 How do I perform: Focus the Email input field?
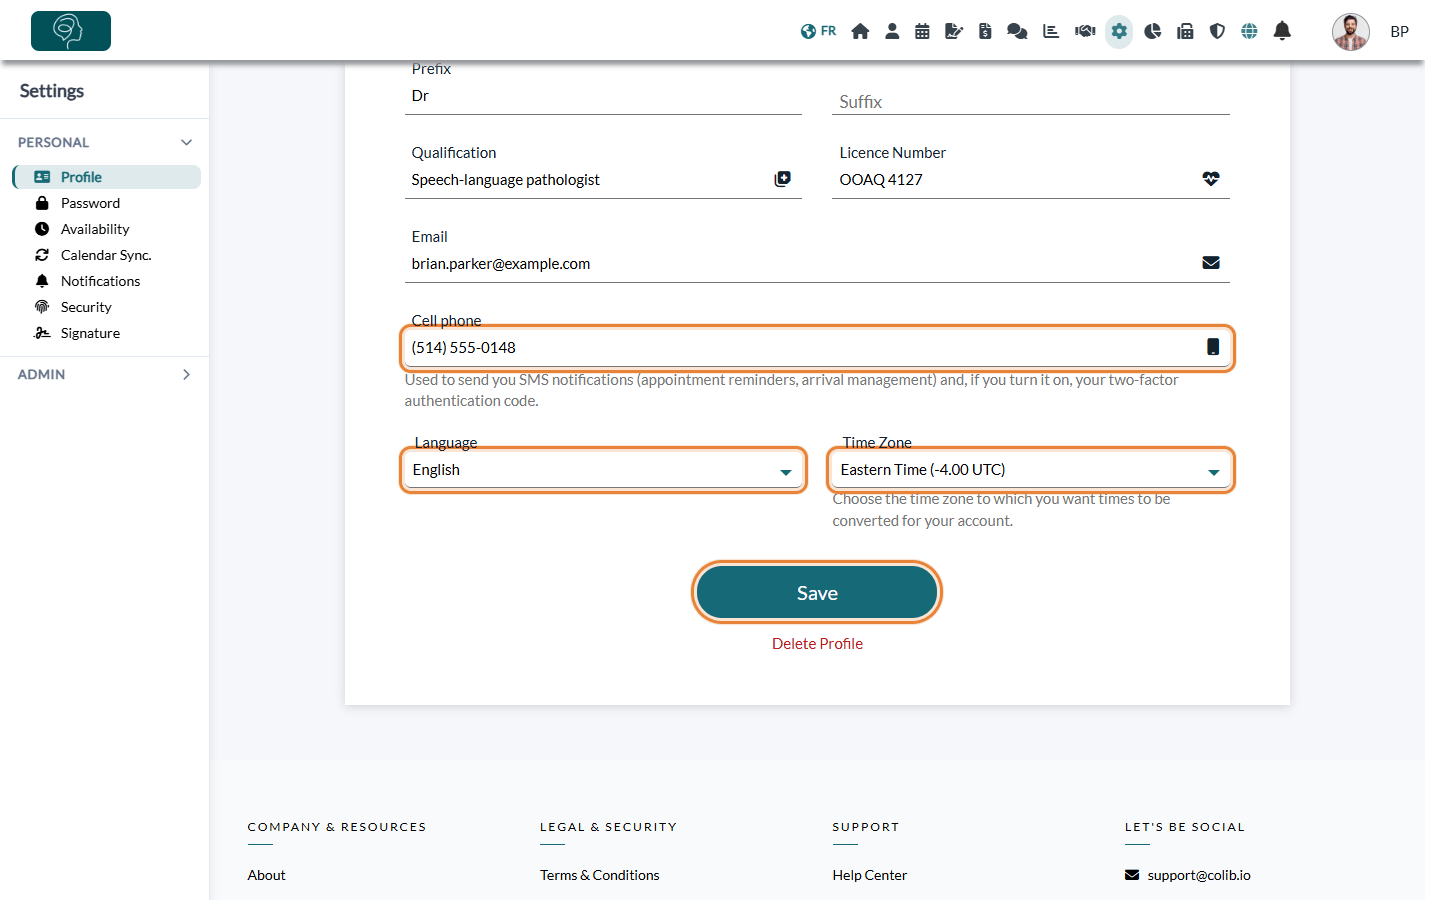(817, 264)
